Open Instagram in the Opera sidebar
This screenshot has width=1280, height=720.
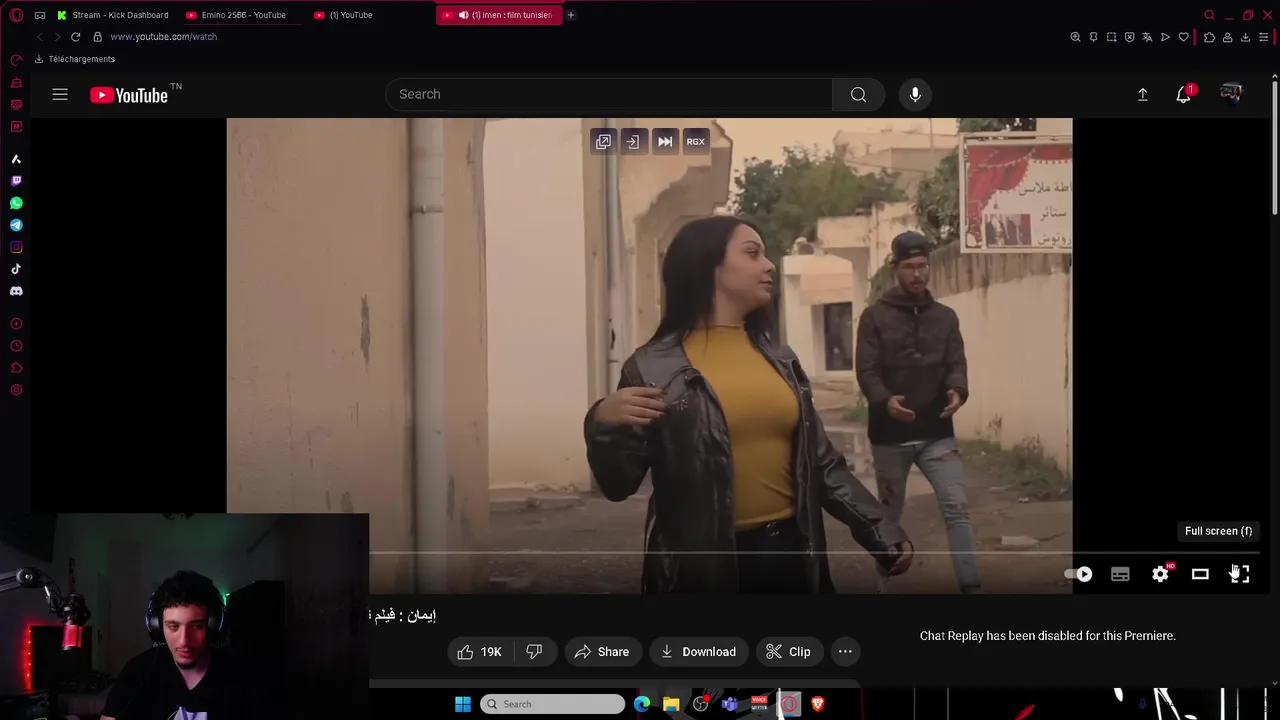[x=16, y=247]
